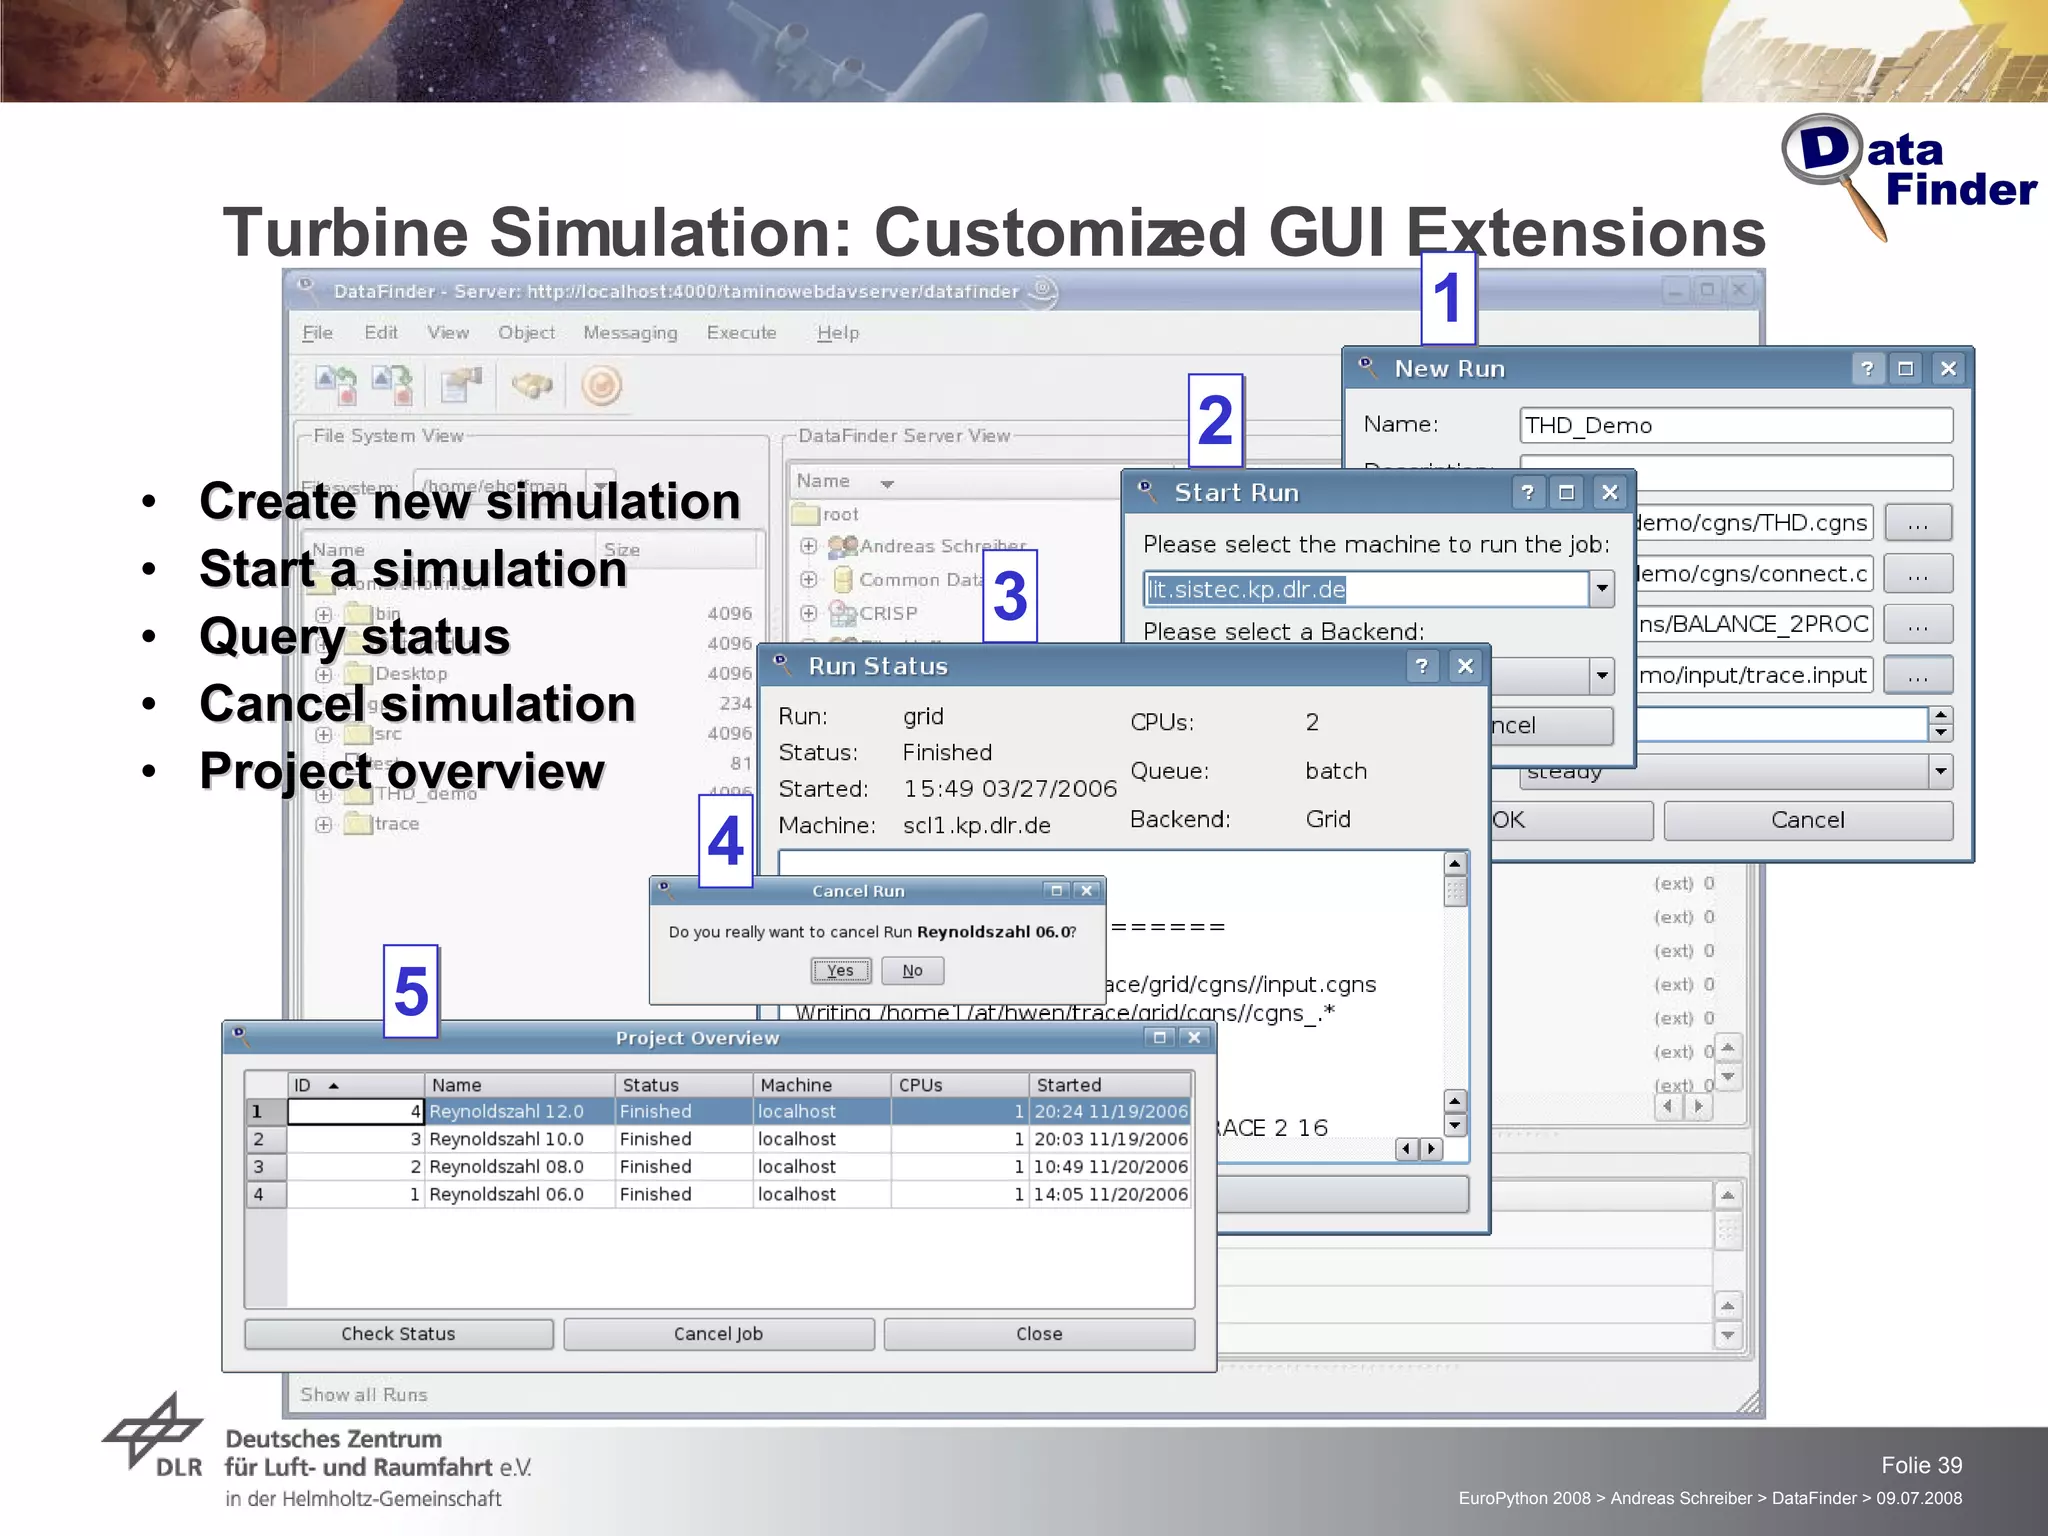Expand the Common Data tree node
2048x1536 pixels.
pyautogui.click(x=809, y=580)
